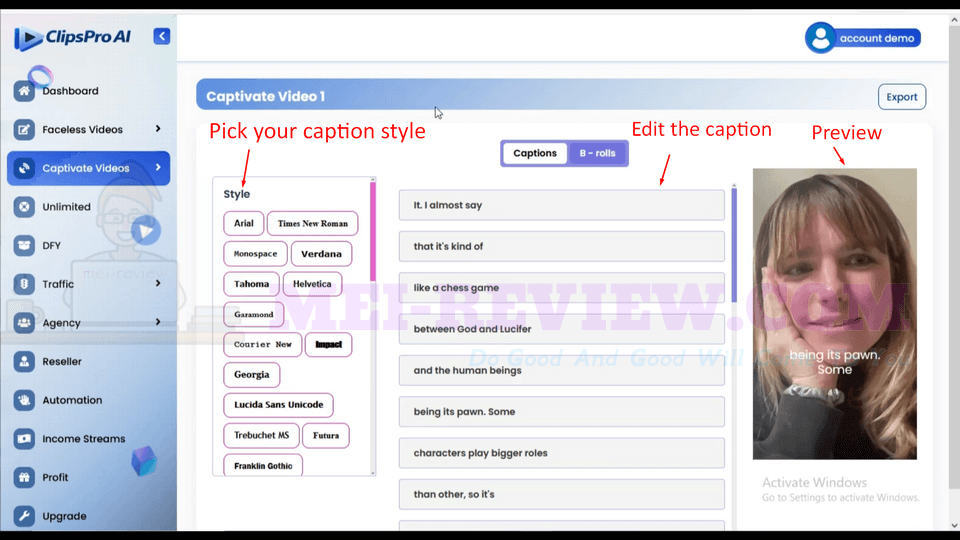
Task: Click the Traffic sidebar icon
Action: click(x=24, y=284)
